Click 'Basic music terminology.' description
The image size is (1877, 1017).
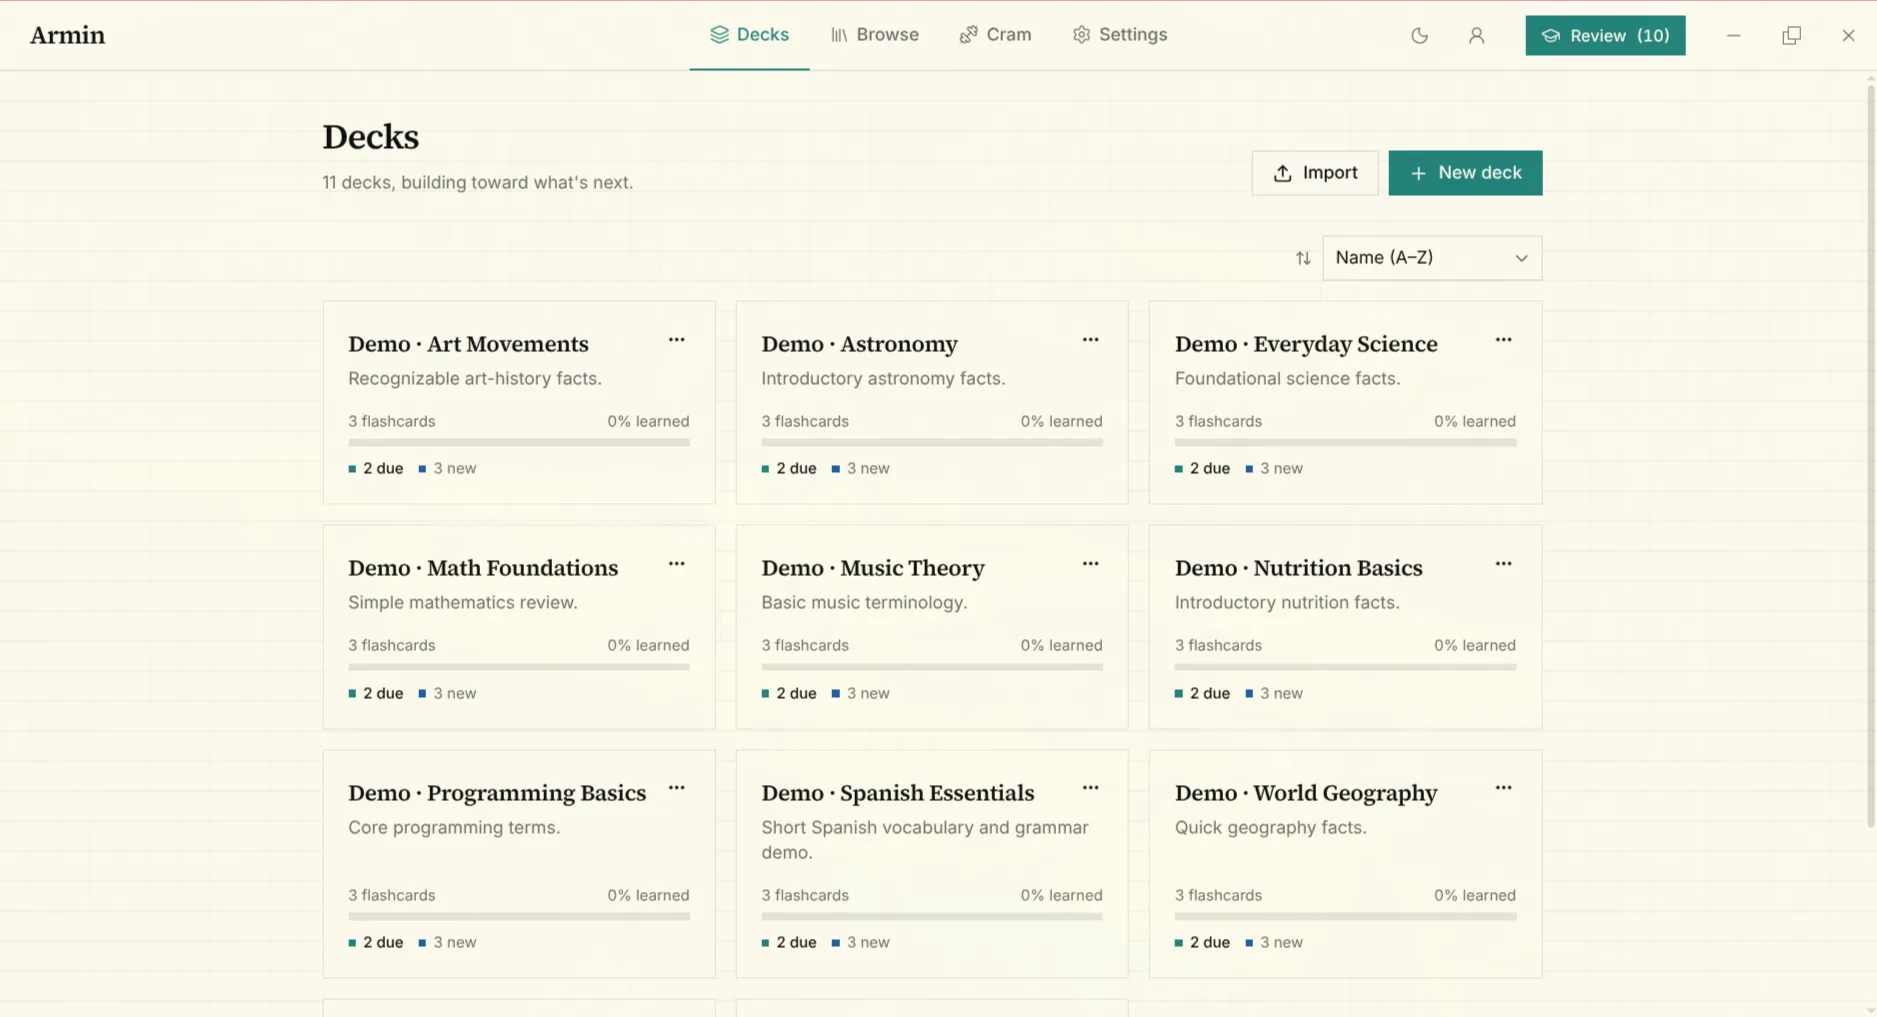(x=864, y=603)
